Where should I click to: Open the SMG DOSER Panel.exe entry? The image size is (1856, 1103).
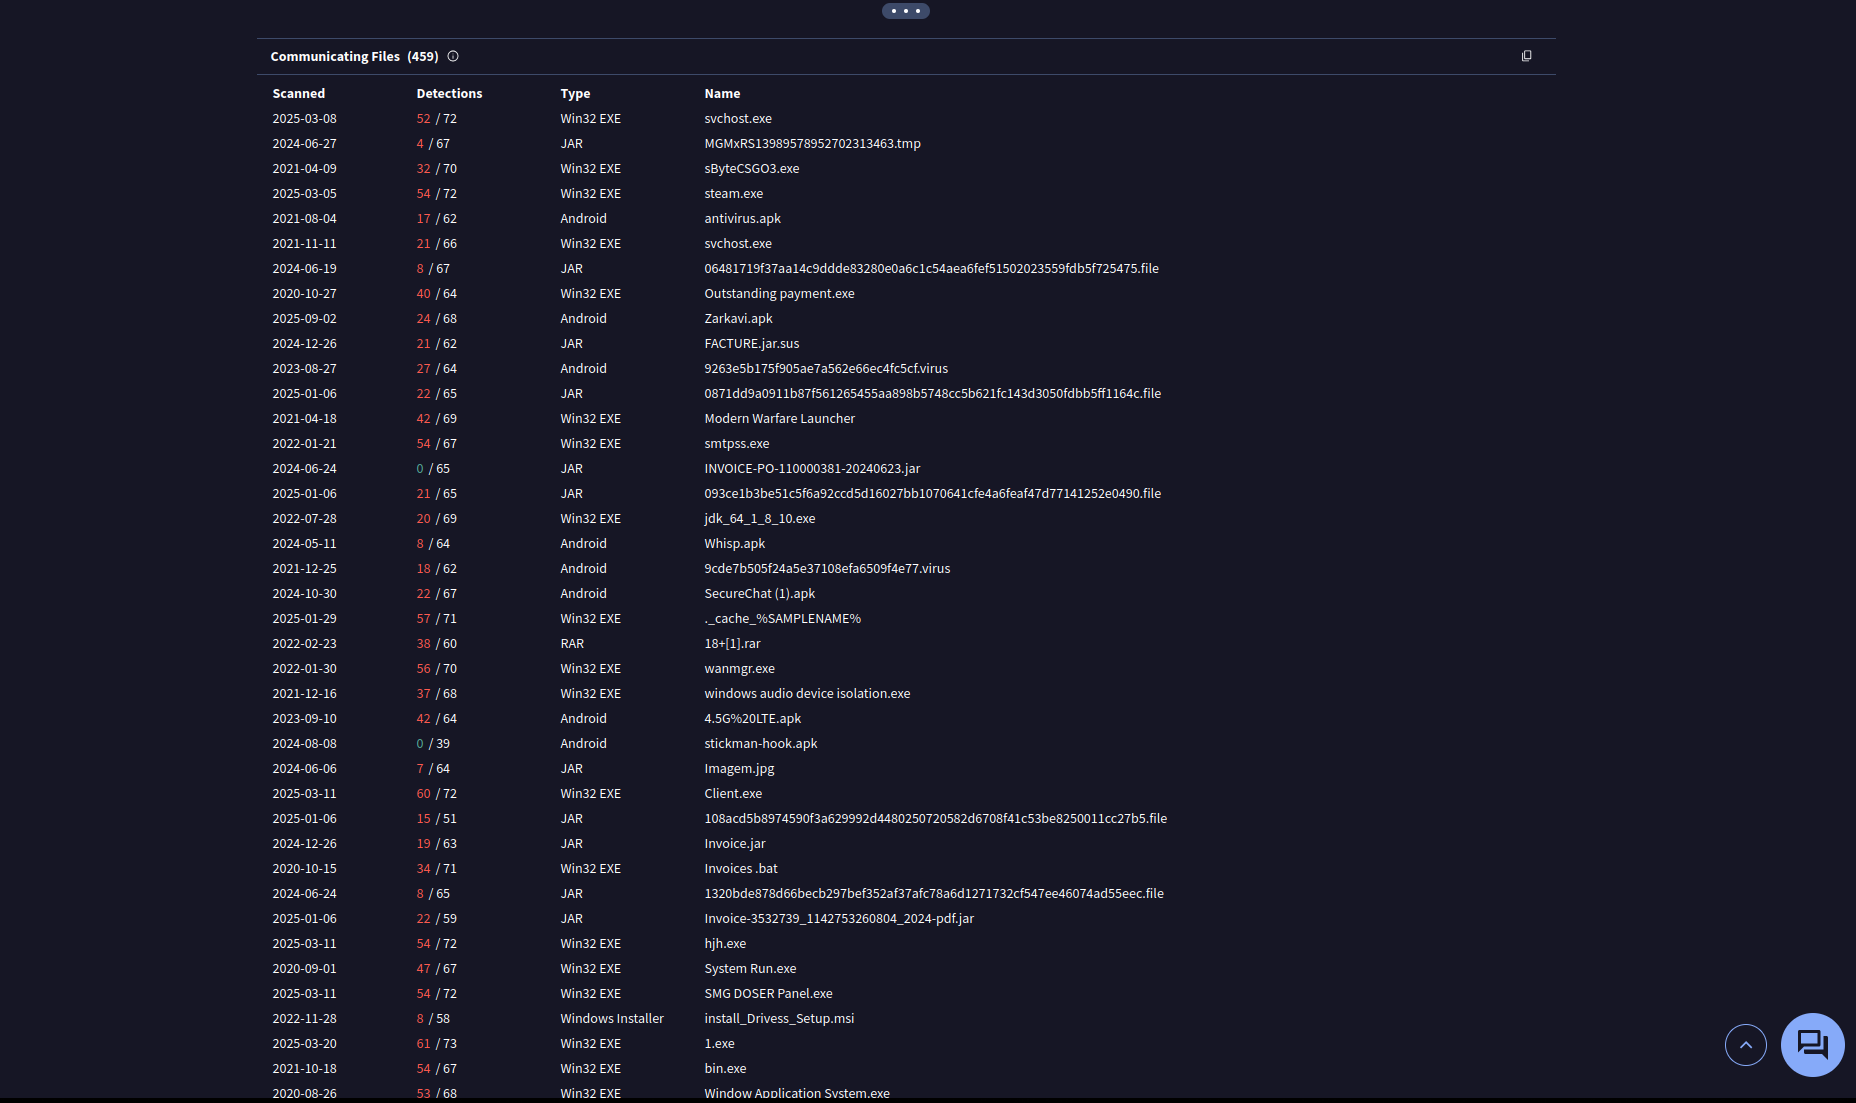pos(768,994)
